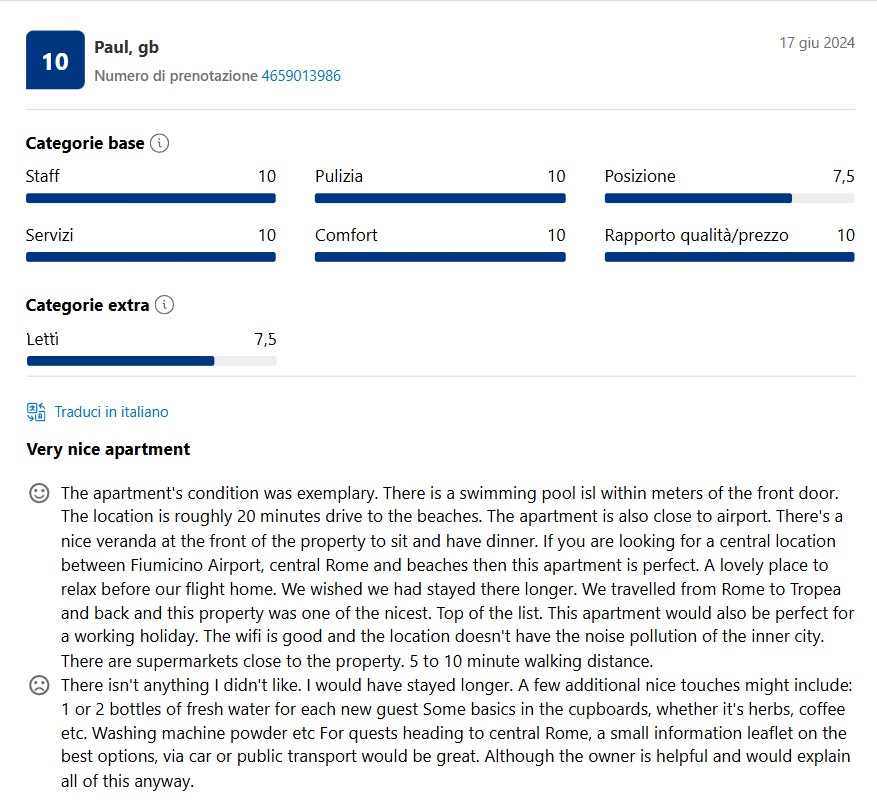
Task: Click the Letti rating bar
Action: (x=152, y=361)
